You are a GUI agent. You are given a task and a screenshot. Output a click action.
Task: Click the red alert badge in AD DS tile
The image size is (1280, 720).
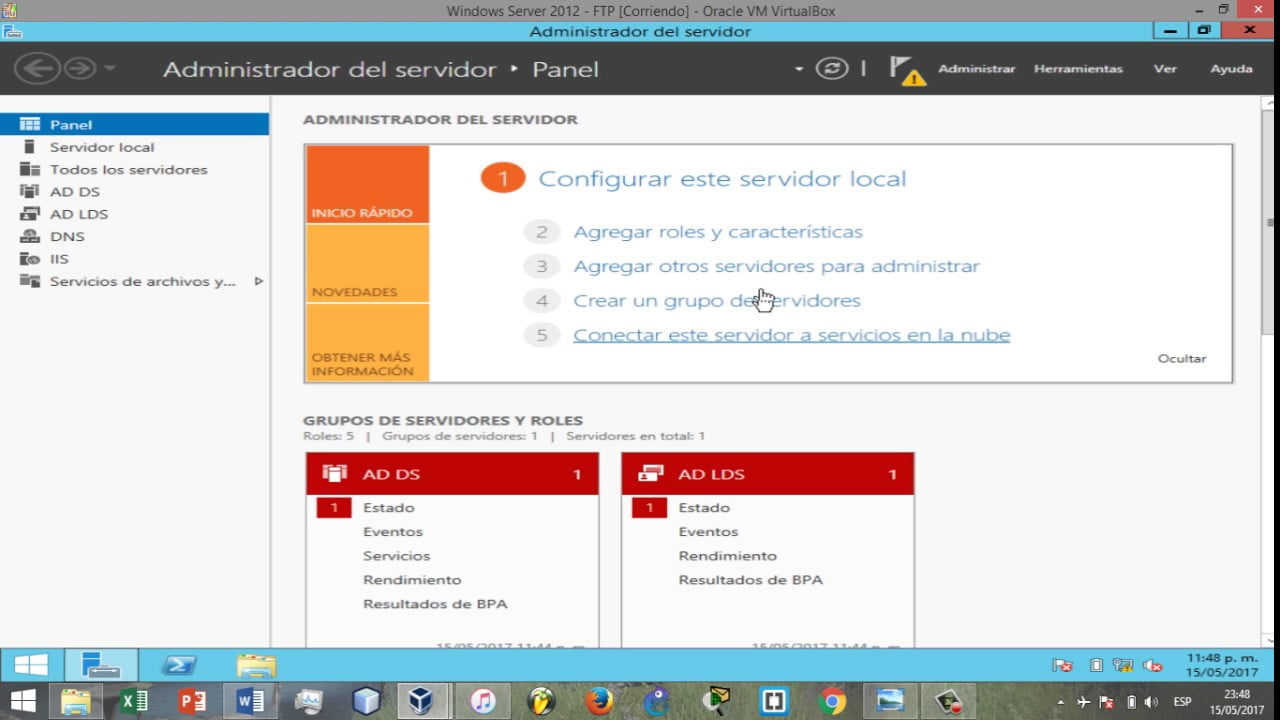(334, 508)
